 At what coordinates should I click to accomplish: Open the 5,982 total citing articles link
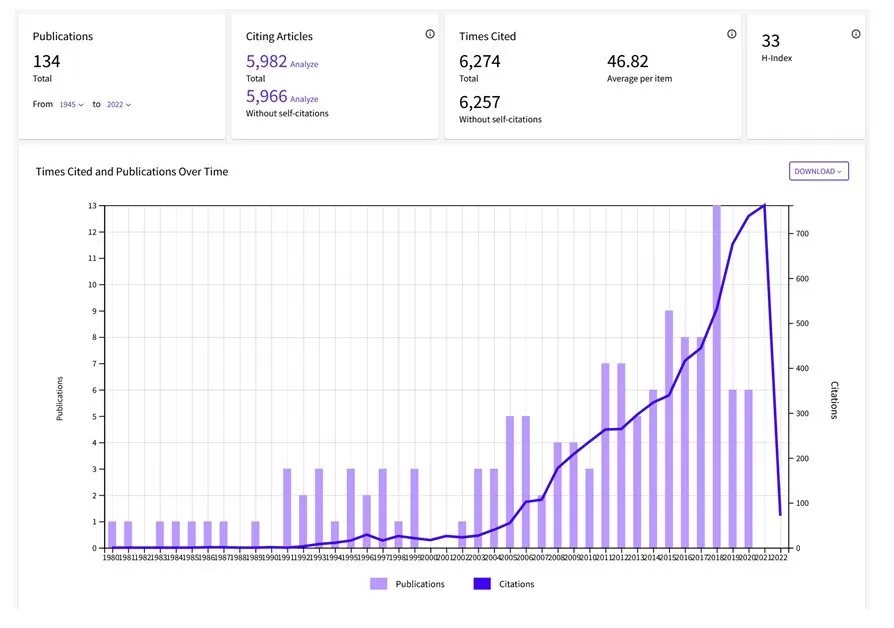[x=266, y=62]
